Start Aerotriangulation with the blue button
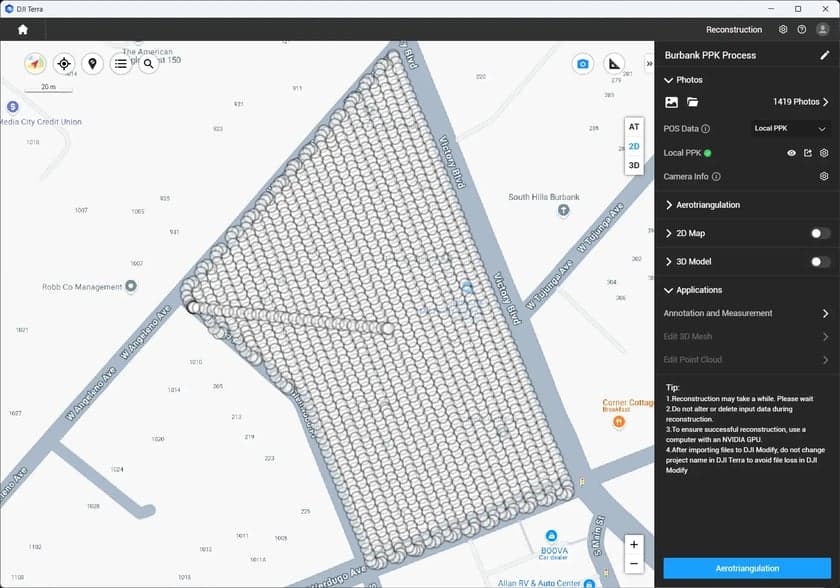The image size is (840, 588). point(747,567)
